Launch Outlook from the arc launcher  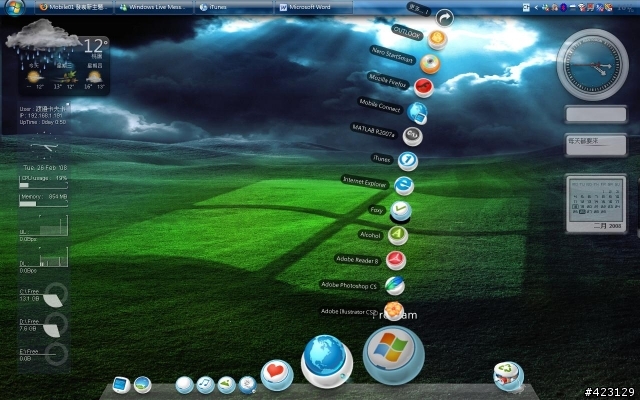437,40
